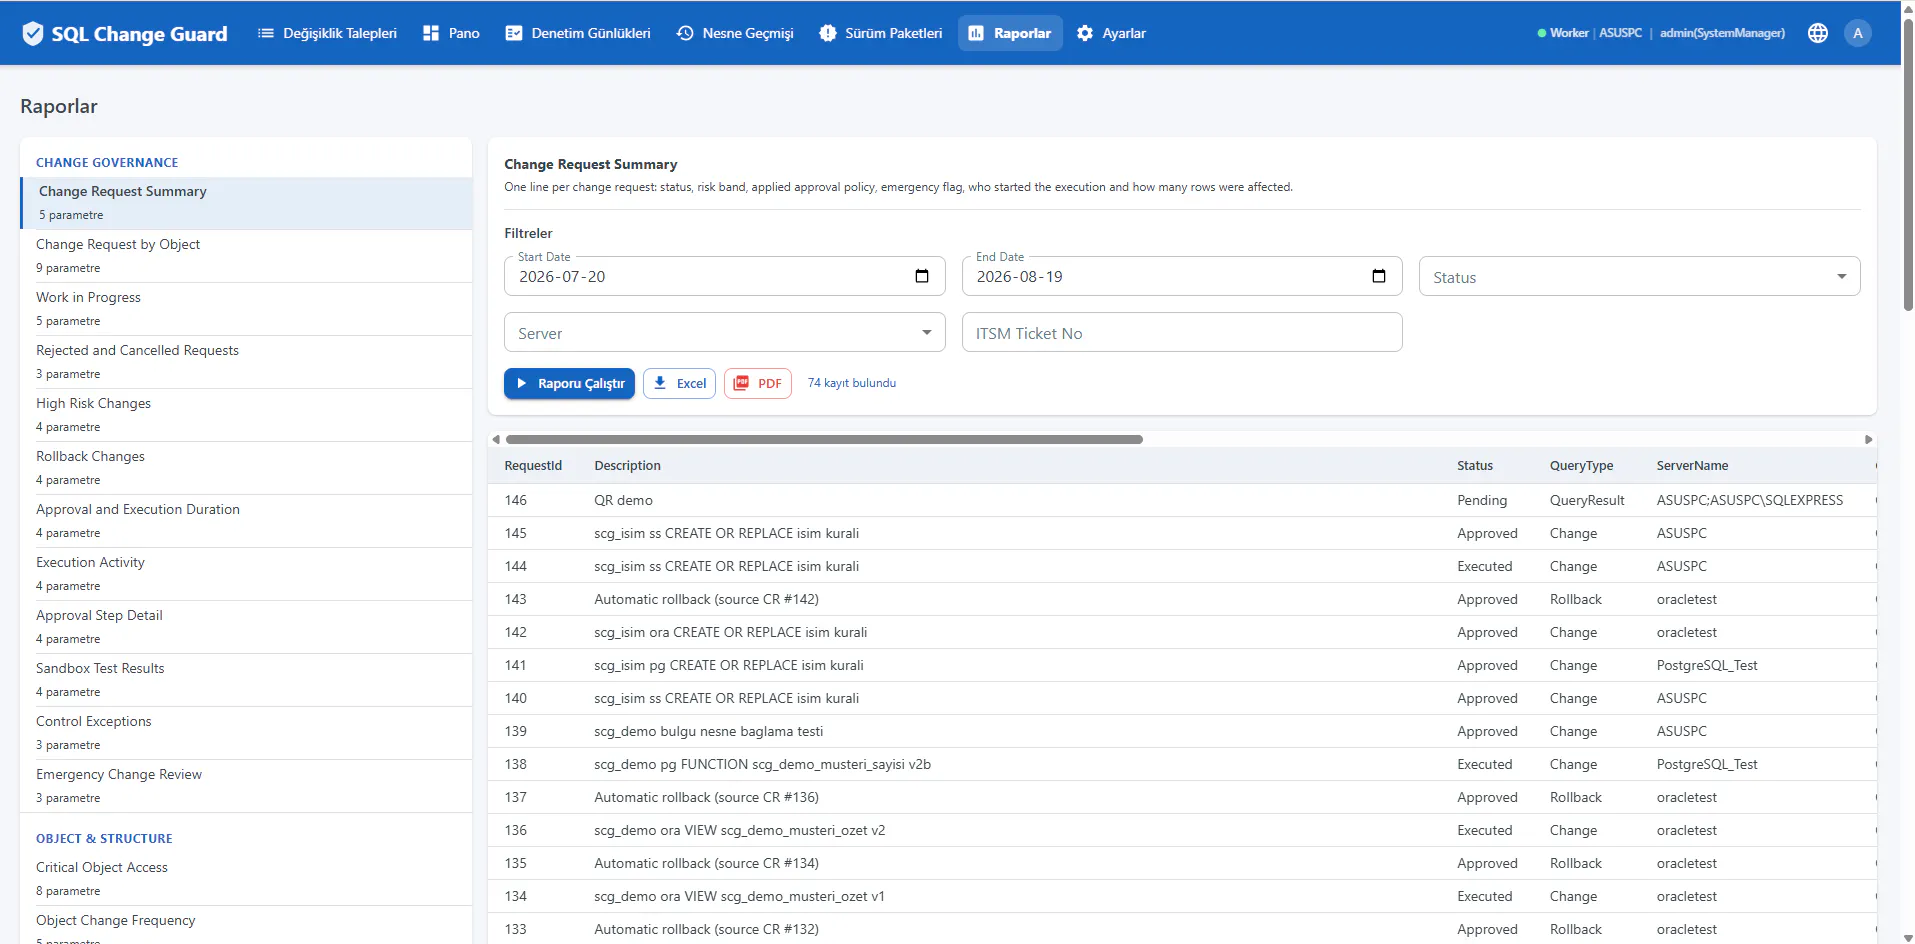This screenshot has height=944, width=1915.
Task: Open Nesne Geçmişi page
Action: (735, 33)
